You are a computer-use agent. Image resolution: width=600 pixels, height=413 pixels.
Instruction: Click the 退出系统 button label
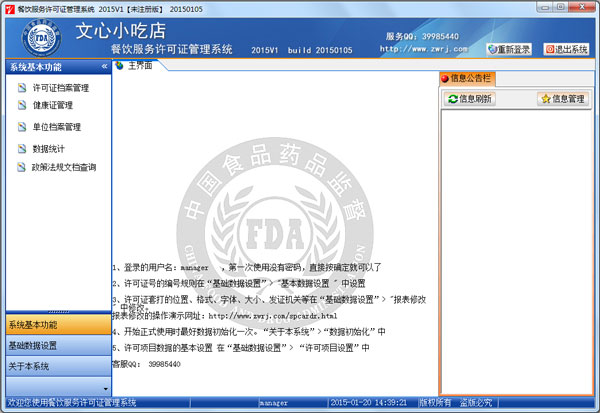click(x=571, y=49)
